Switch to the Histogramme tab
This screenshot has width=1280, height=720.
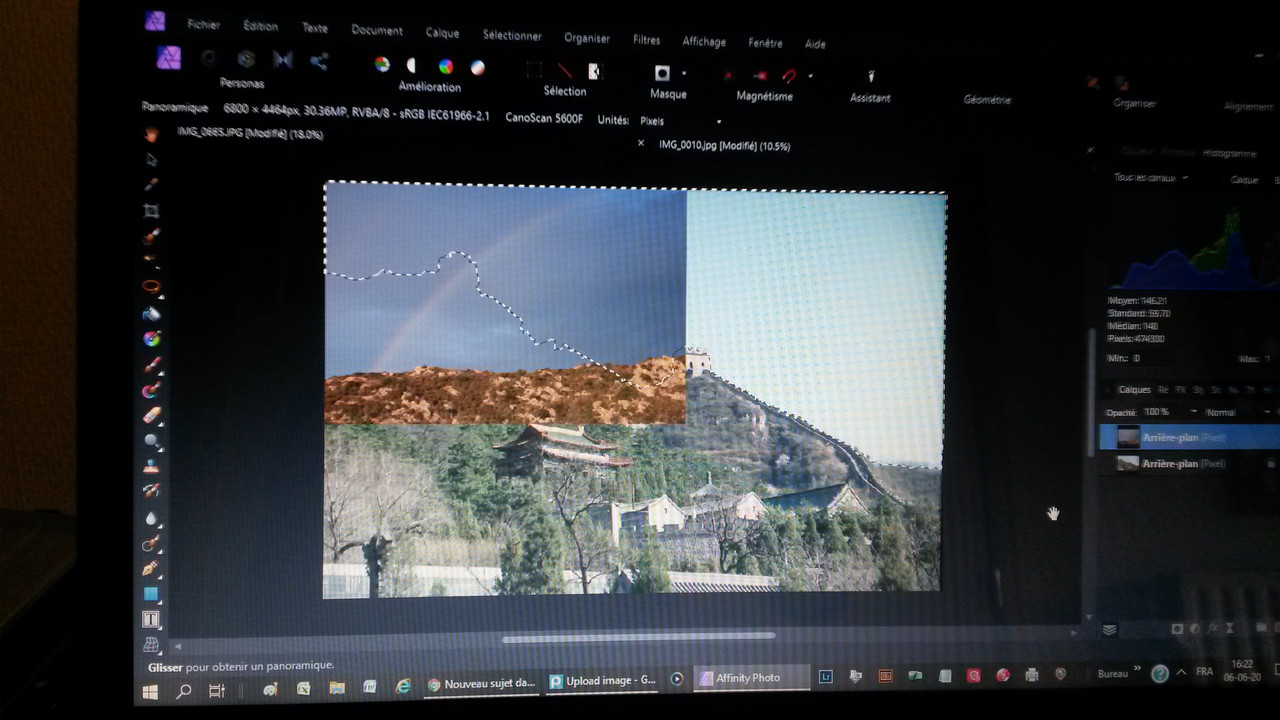point(1229,154)
